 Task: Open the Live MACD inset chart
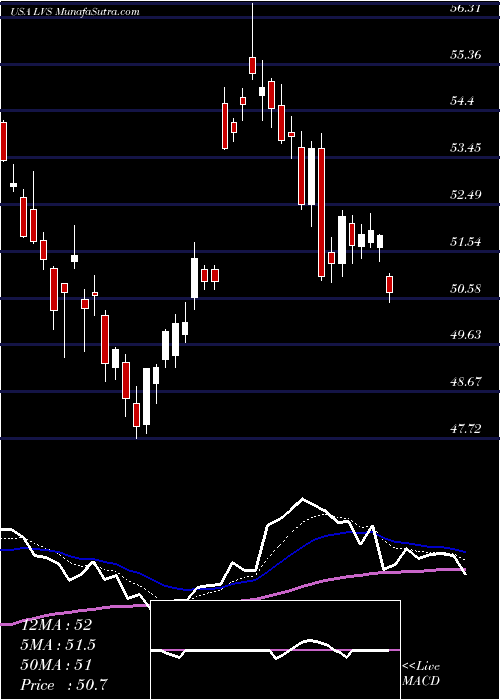(x=275, y=650)
